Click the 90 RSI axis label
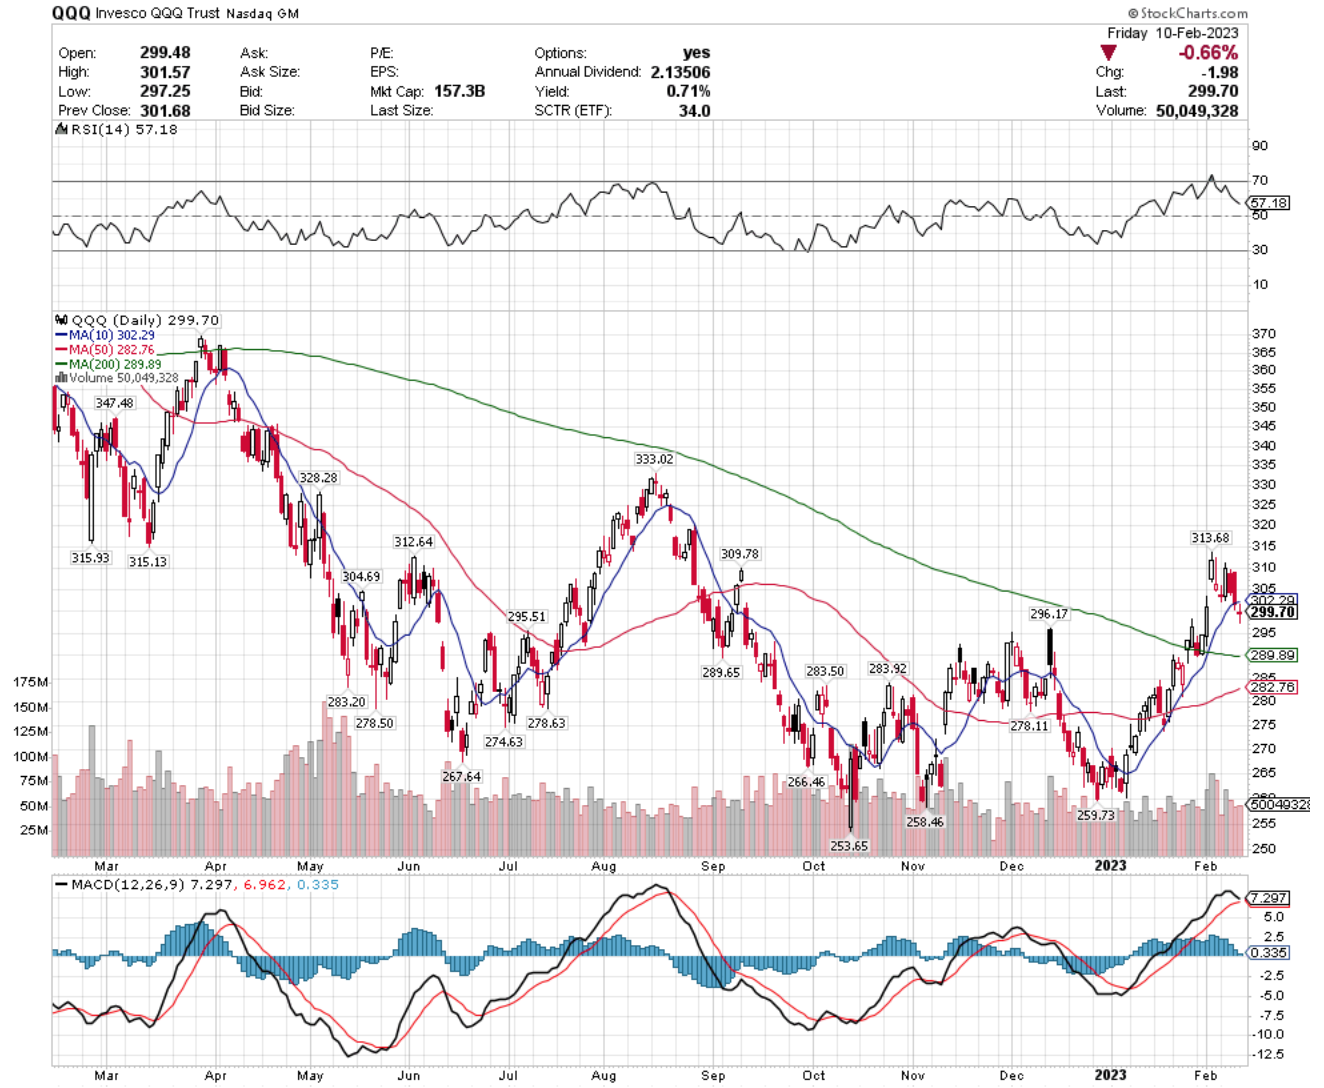This screenshot has width=1324, height=1088. click(x=1260, y=146)
